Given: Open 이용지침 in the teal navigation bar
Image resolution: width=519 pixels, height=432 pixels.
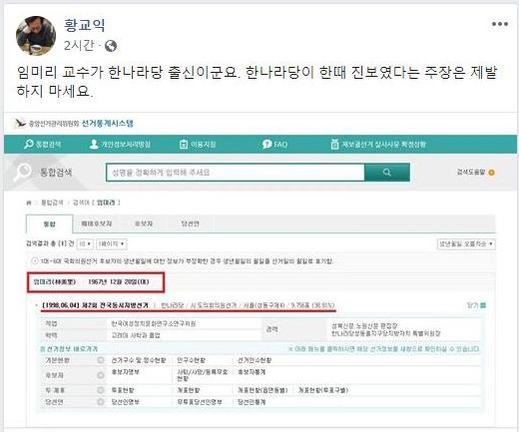Looking at the screenshot, I should tap(203, 144).
